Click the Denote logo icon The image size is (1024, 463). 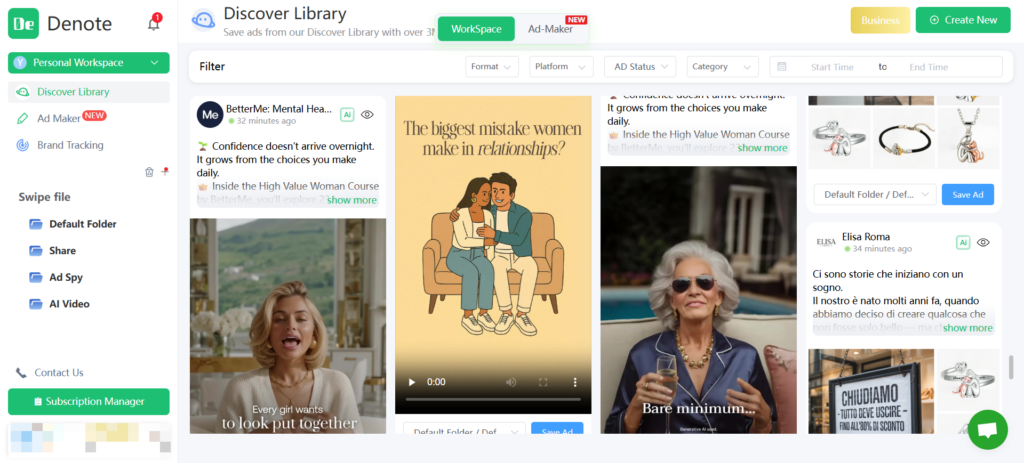[24, 24]
